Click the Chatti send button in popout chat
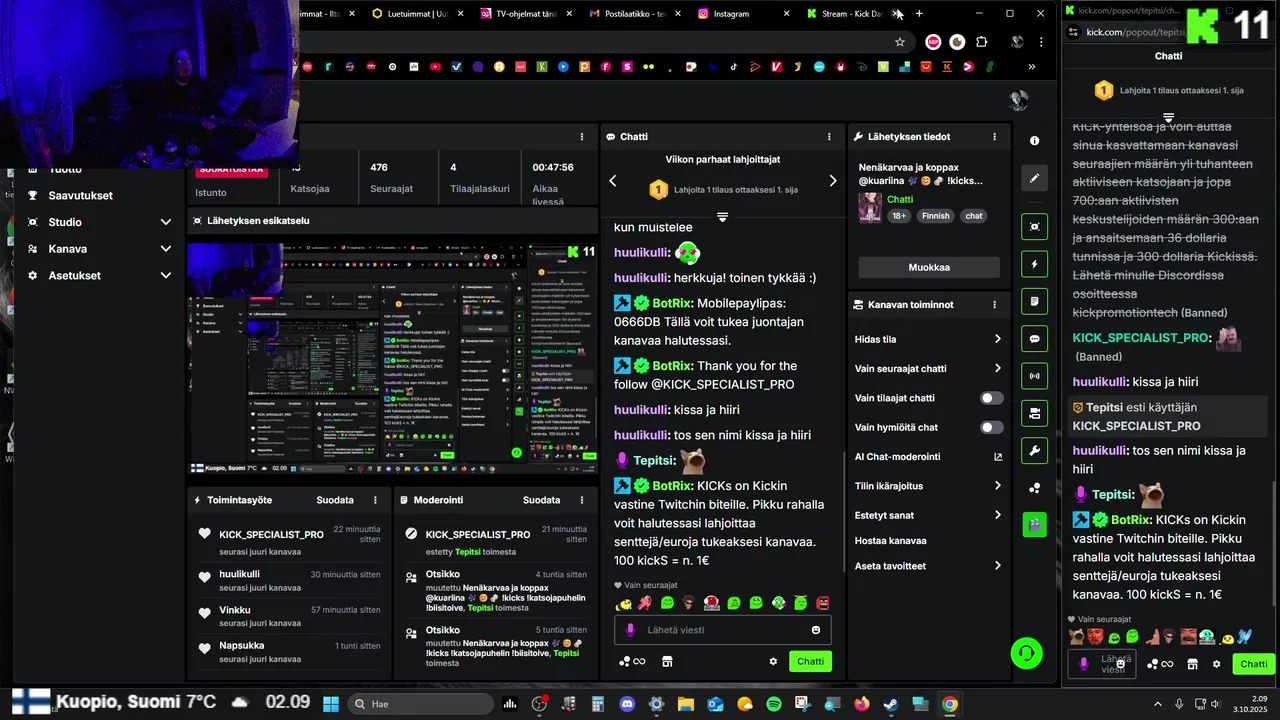Image resolution: width=1280 pixels, height=720 pixels. pyautogui.click(x=1254, y=664)
